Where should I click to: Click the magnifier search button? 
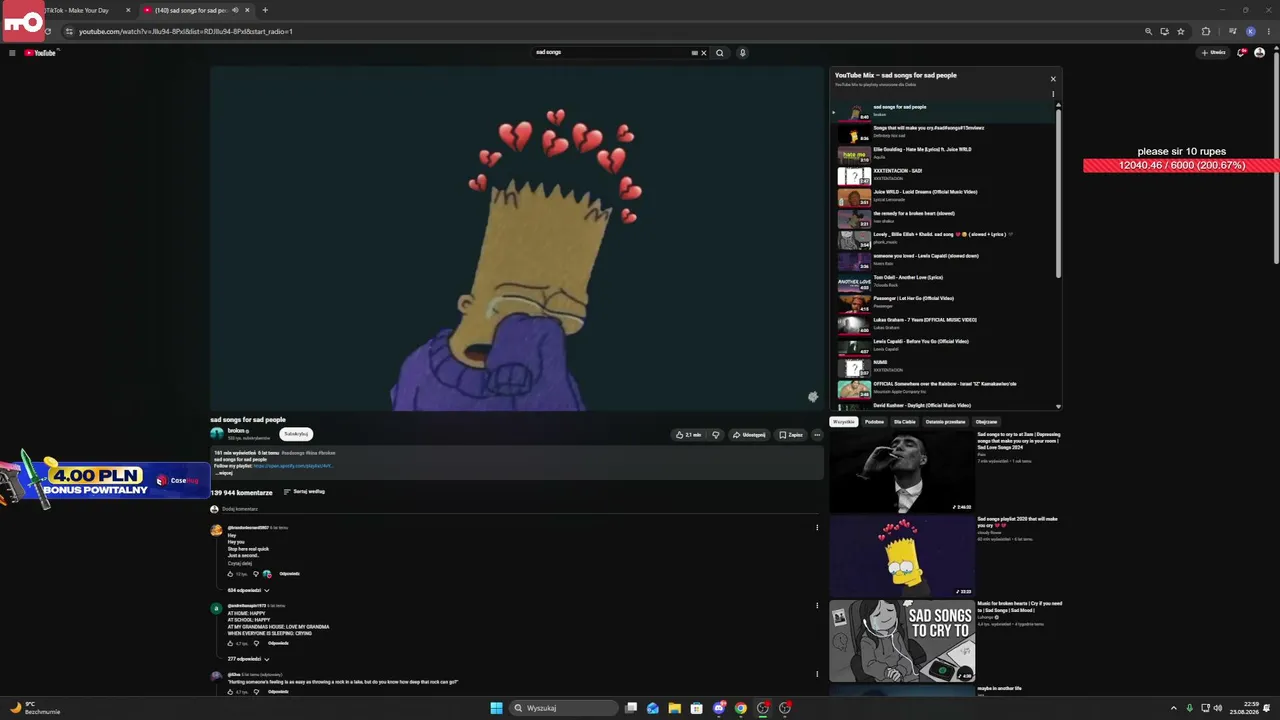pyautogui.click(x=719, y=53)
